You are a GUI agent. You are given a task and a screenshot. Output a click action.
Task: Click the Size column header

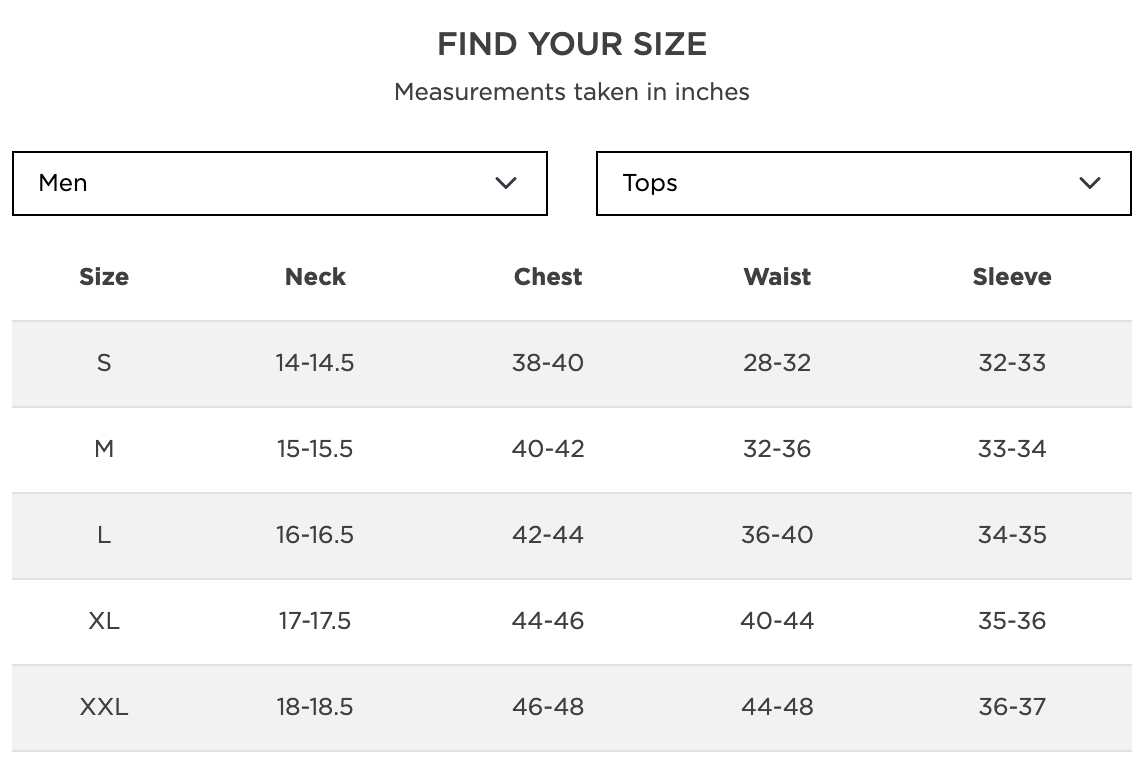point(104,277)
